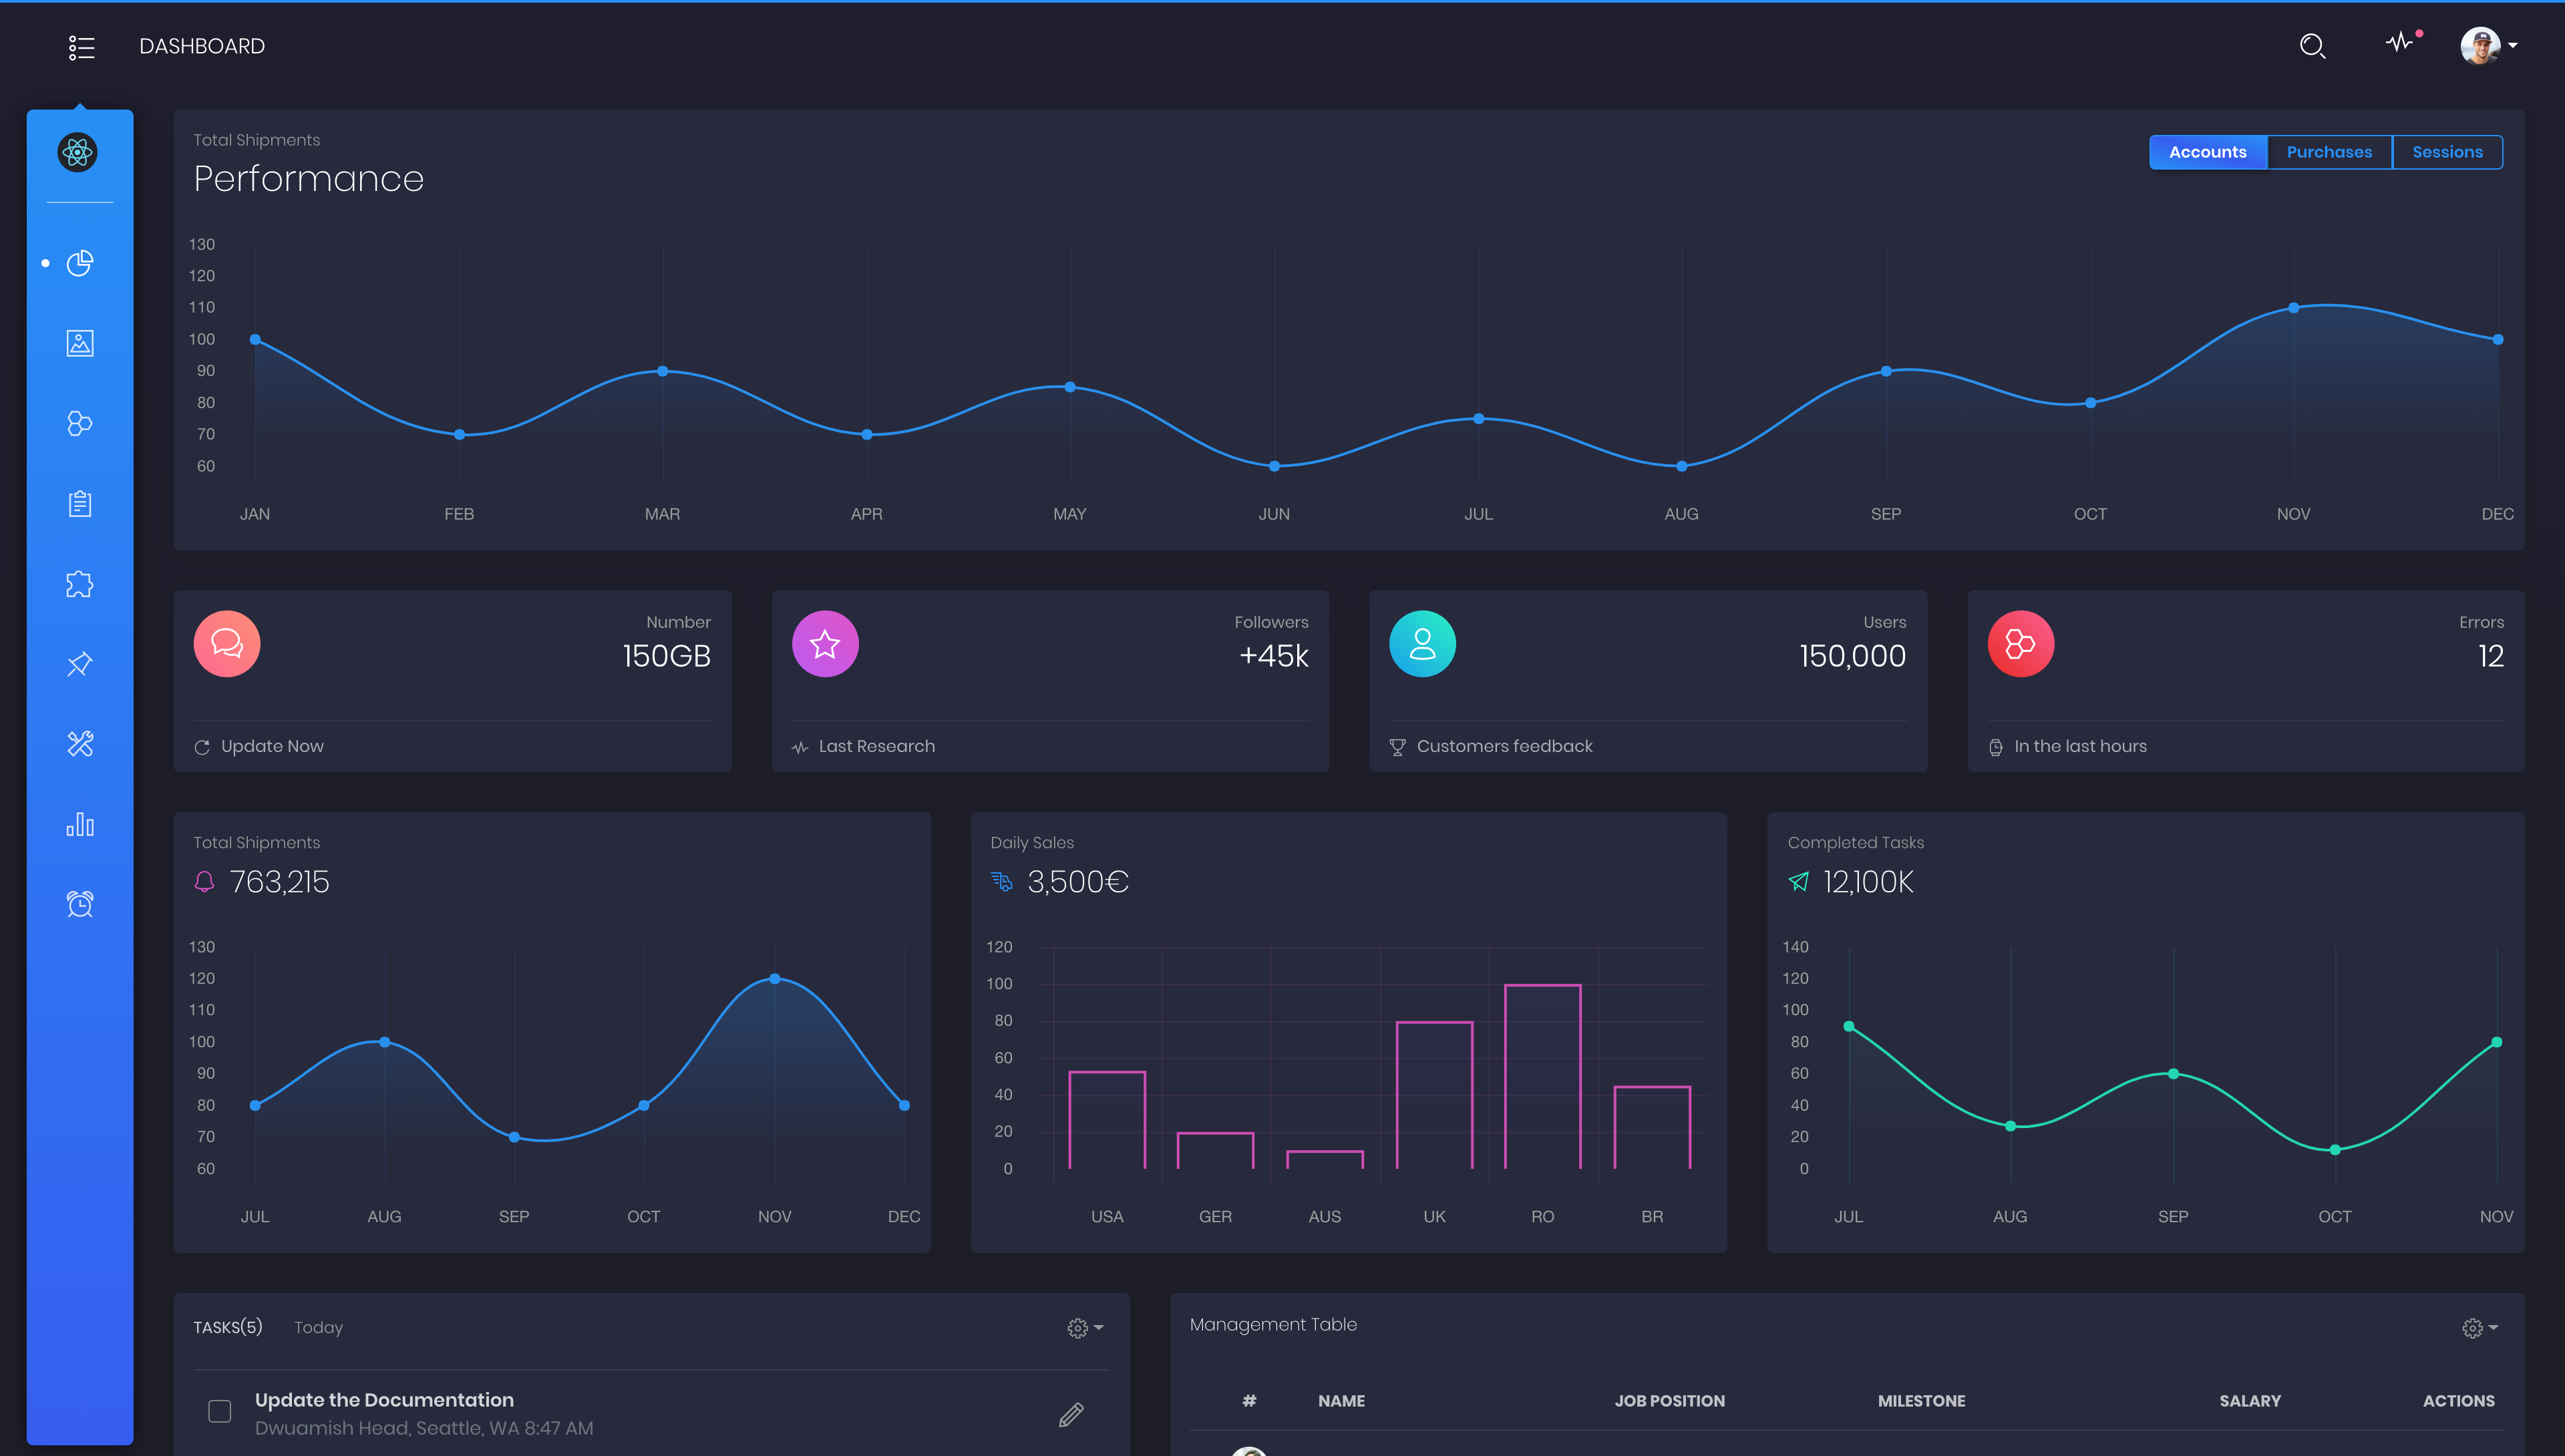Click the pencil edit icon for Update the Documentation

(x=1071, y=1414)
